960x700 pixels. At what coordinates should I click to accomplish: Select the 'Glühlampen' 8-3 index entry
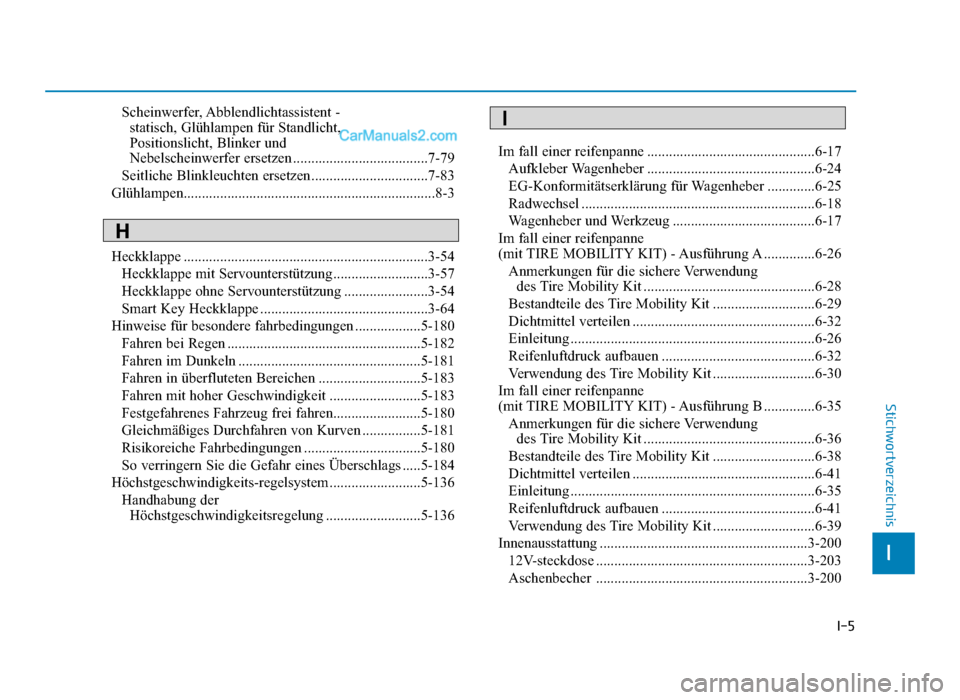click(283, 194)
